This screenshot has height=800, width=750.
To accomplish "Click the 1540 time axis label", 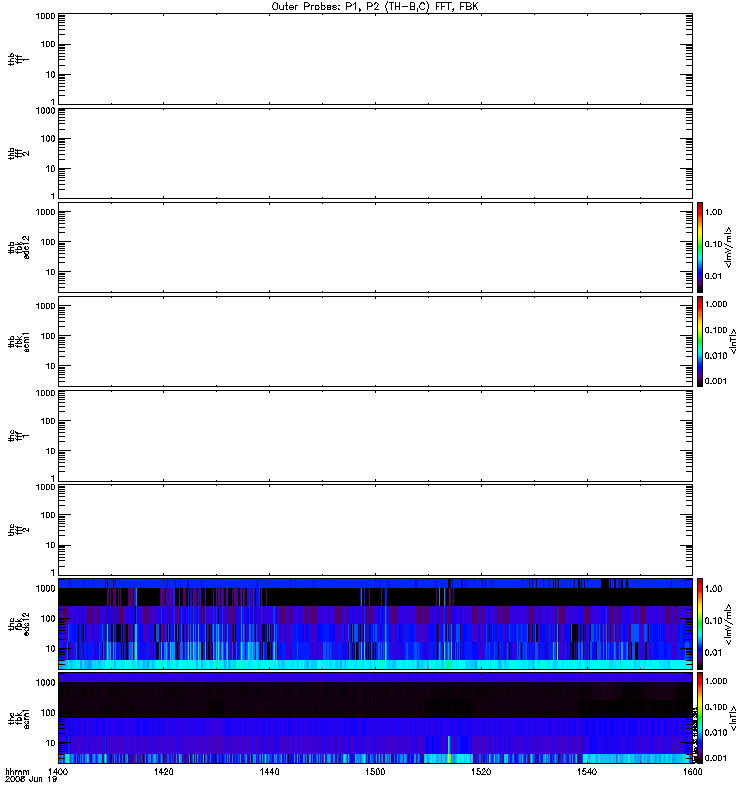I will pyautogui.click(x=587, y=771).
